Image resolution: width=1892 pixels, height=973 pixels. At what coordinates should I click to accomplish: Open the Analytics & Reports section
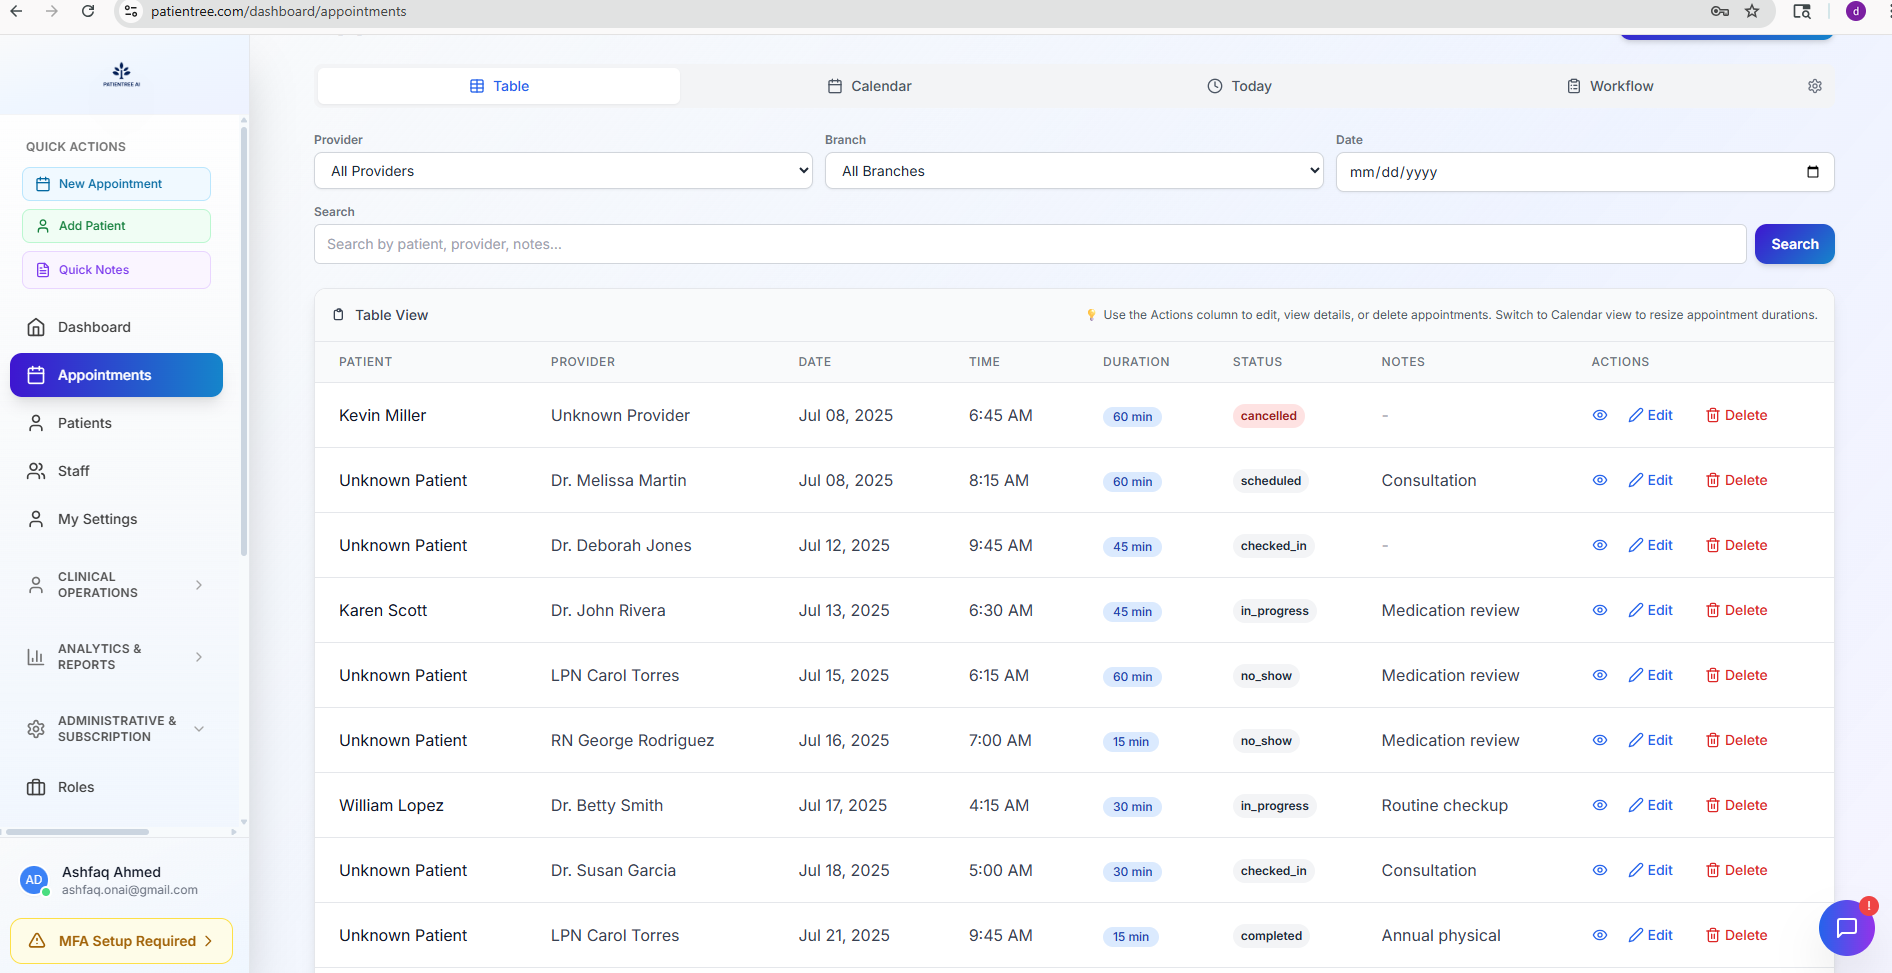[106, 656]
